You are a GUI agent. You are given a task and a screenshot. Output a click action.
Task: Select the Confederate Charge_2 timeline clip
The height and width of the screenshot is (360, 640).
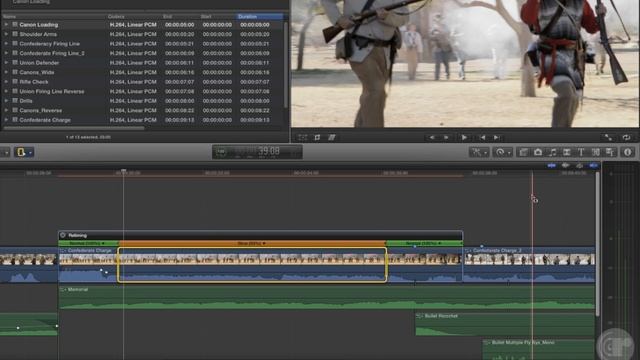tap(529, 264)
